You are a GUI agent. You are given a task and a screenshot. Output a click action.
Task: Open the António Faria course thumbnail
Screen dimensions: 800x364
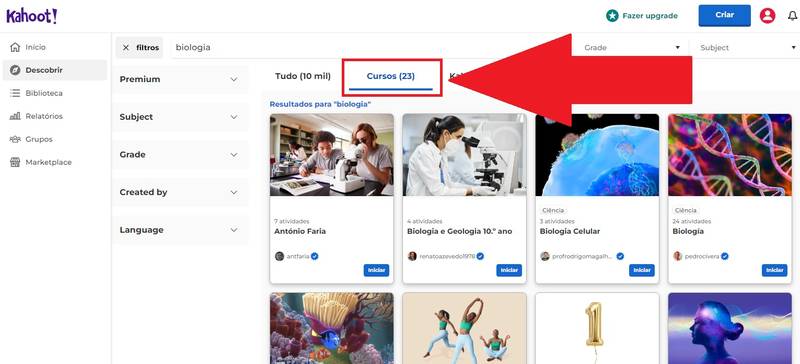tap(332, 155)
